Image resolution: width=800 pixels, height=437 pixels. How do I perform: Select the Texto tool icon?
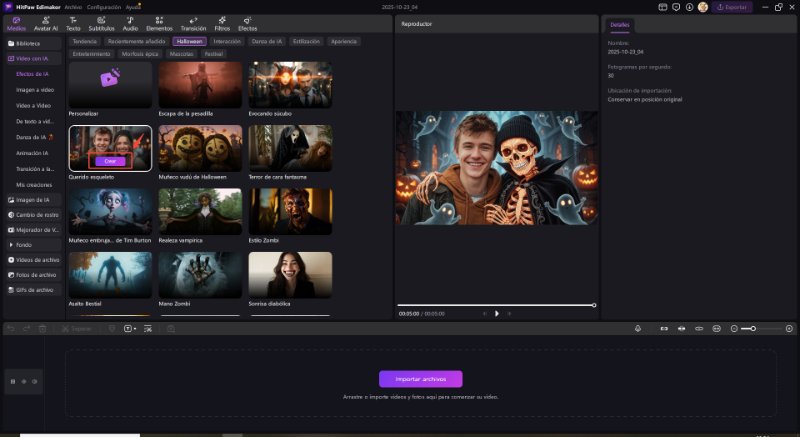tap(73, 23)
